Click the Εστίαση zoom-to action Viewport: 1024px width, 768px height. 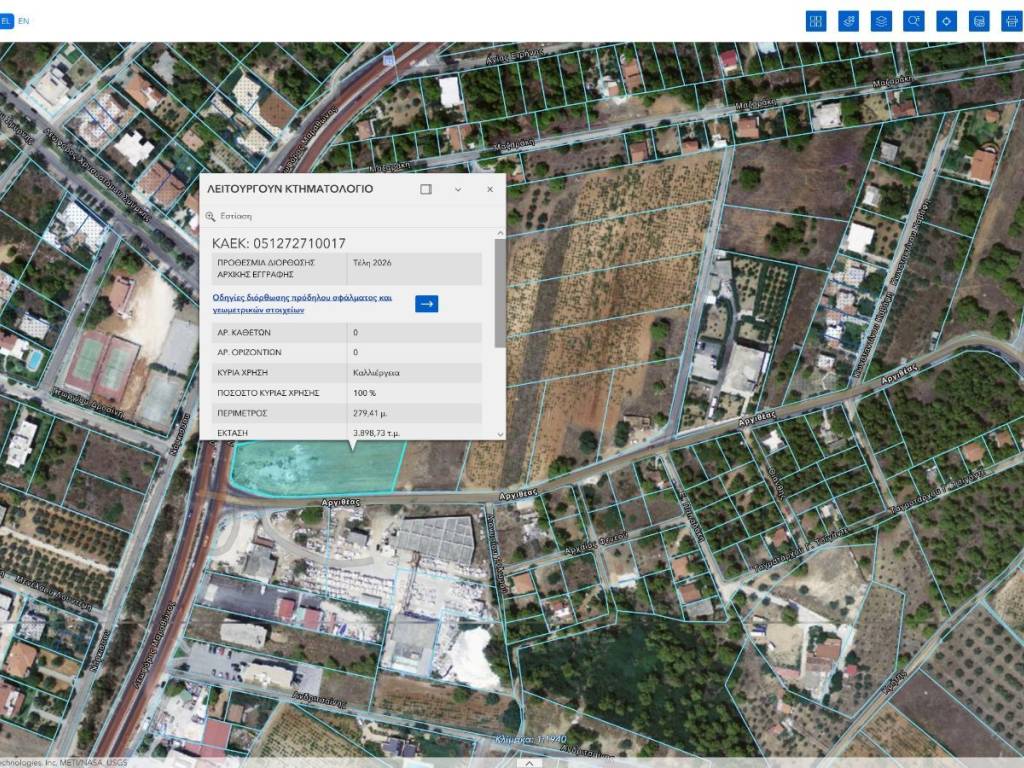coord(235,216)
